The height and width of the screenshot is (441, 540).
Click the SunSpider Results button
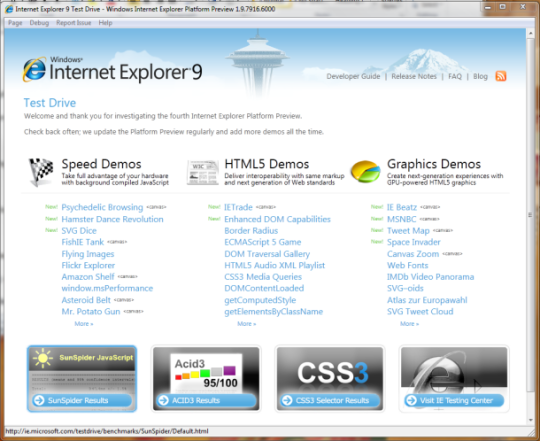pos(82,400)
